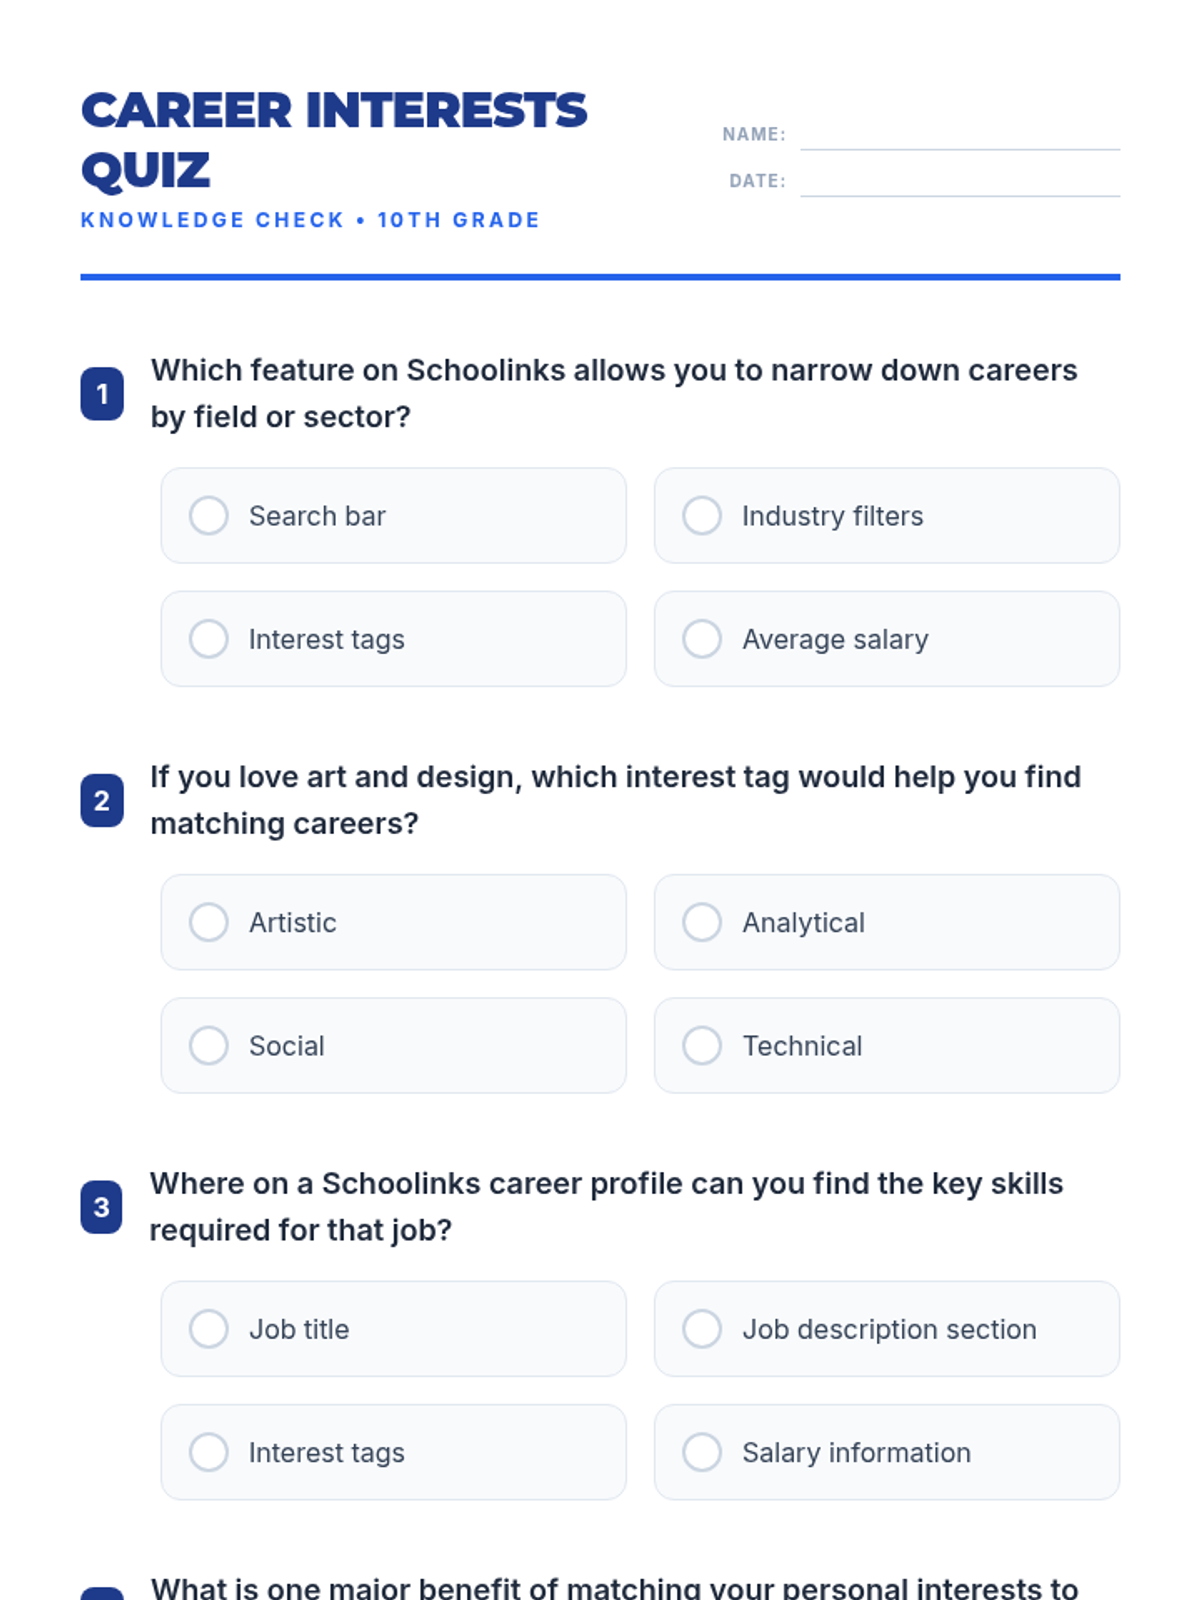
Task: Choose the Analytical radio option
Action: click(x=887, y=922)
